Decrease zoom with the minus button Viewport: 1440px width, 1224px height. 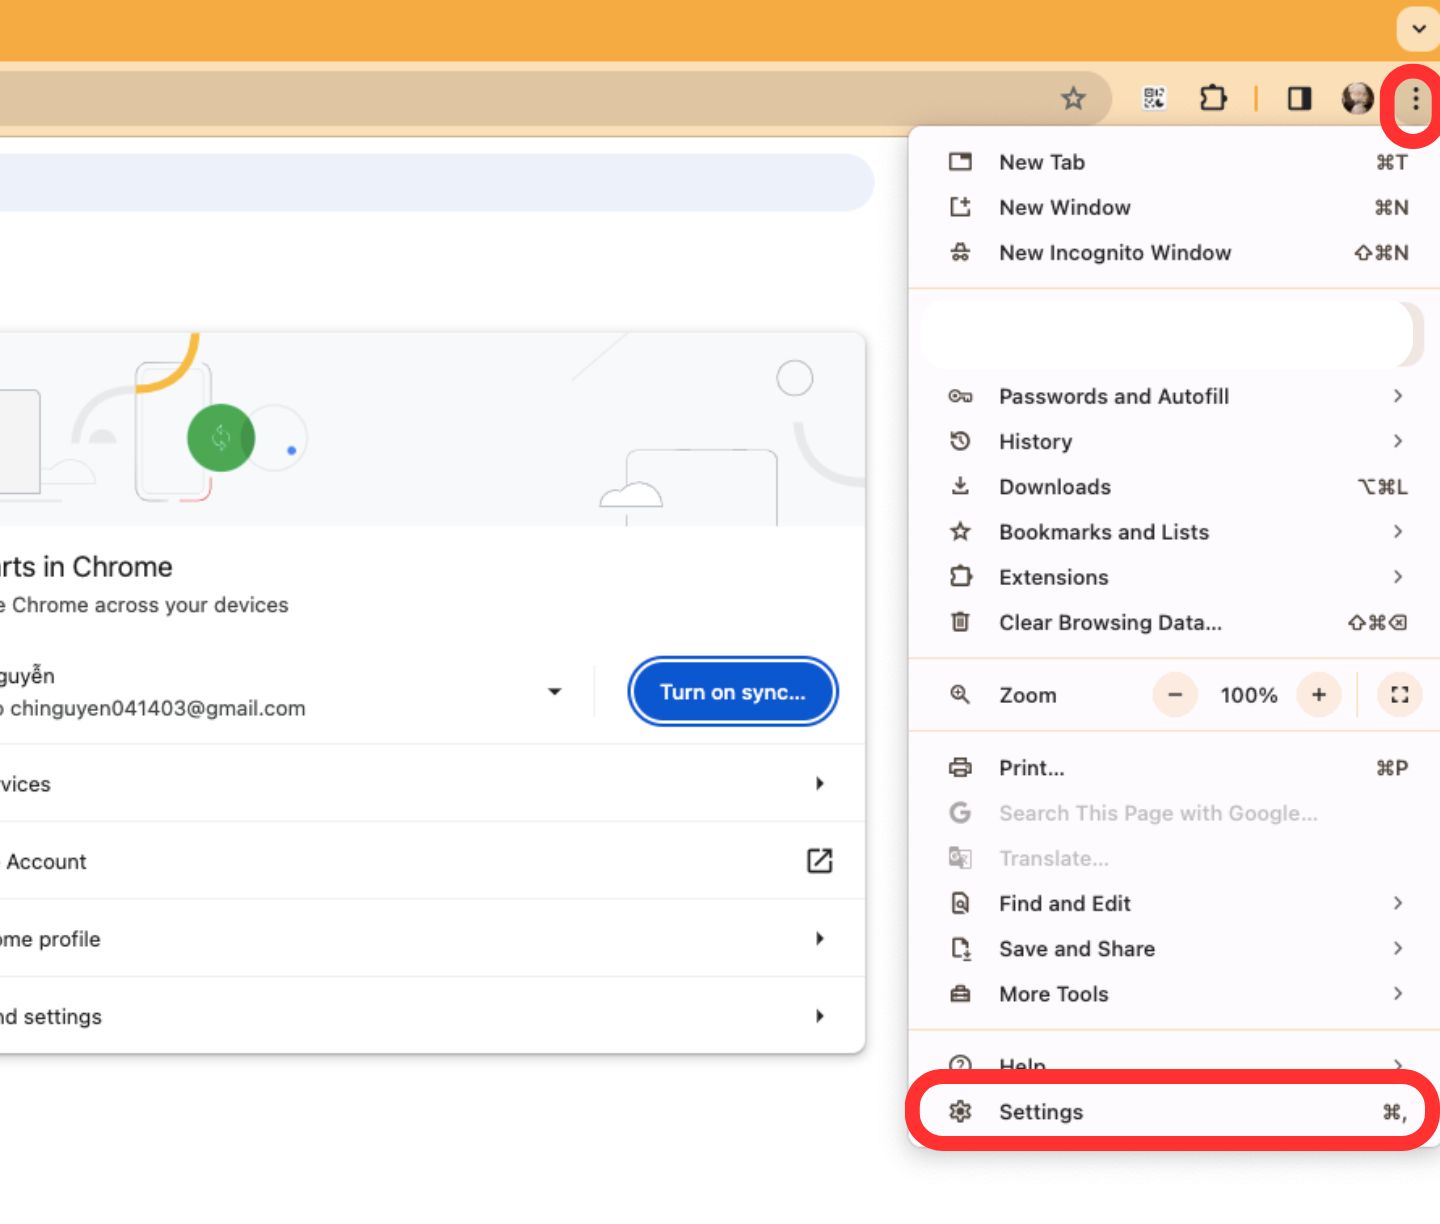click(1175, 695)
